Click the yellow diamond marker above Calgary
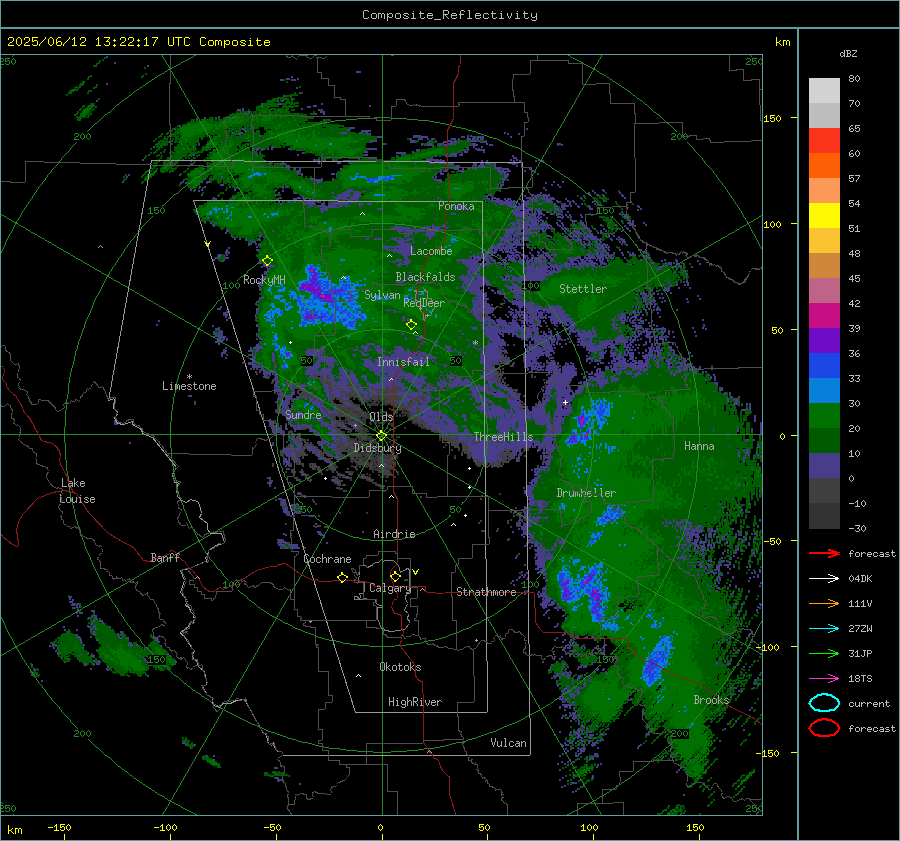This screenshot has height=841, width=900. (x=395, y=576)
